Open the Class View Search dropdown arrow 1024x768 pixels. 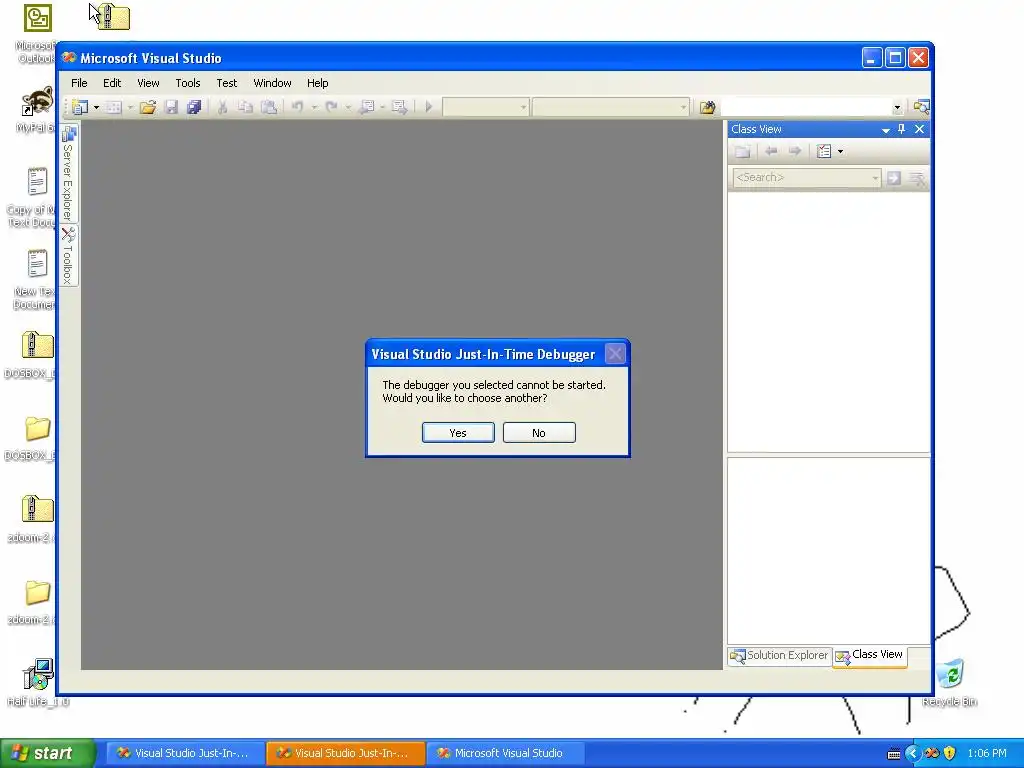[875, 178]
